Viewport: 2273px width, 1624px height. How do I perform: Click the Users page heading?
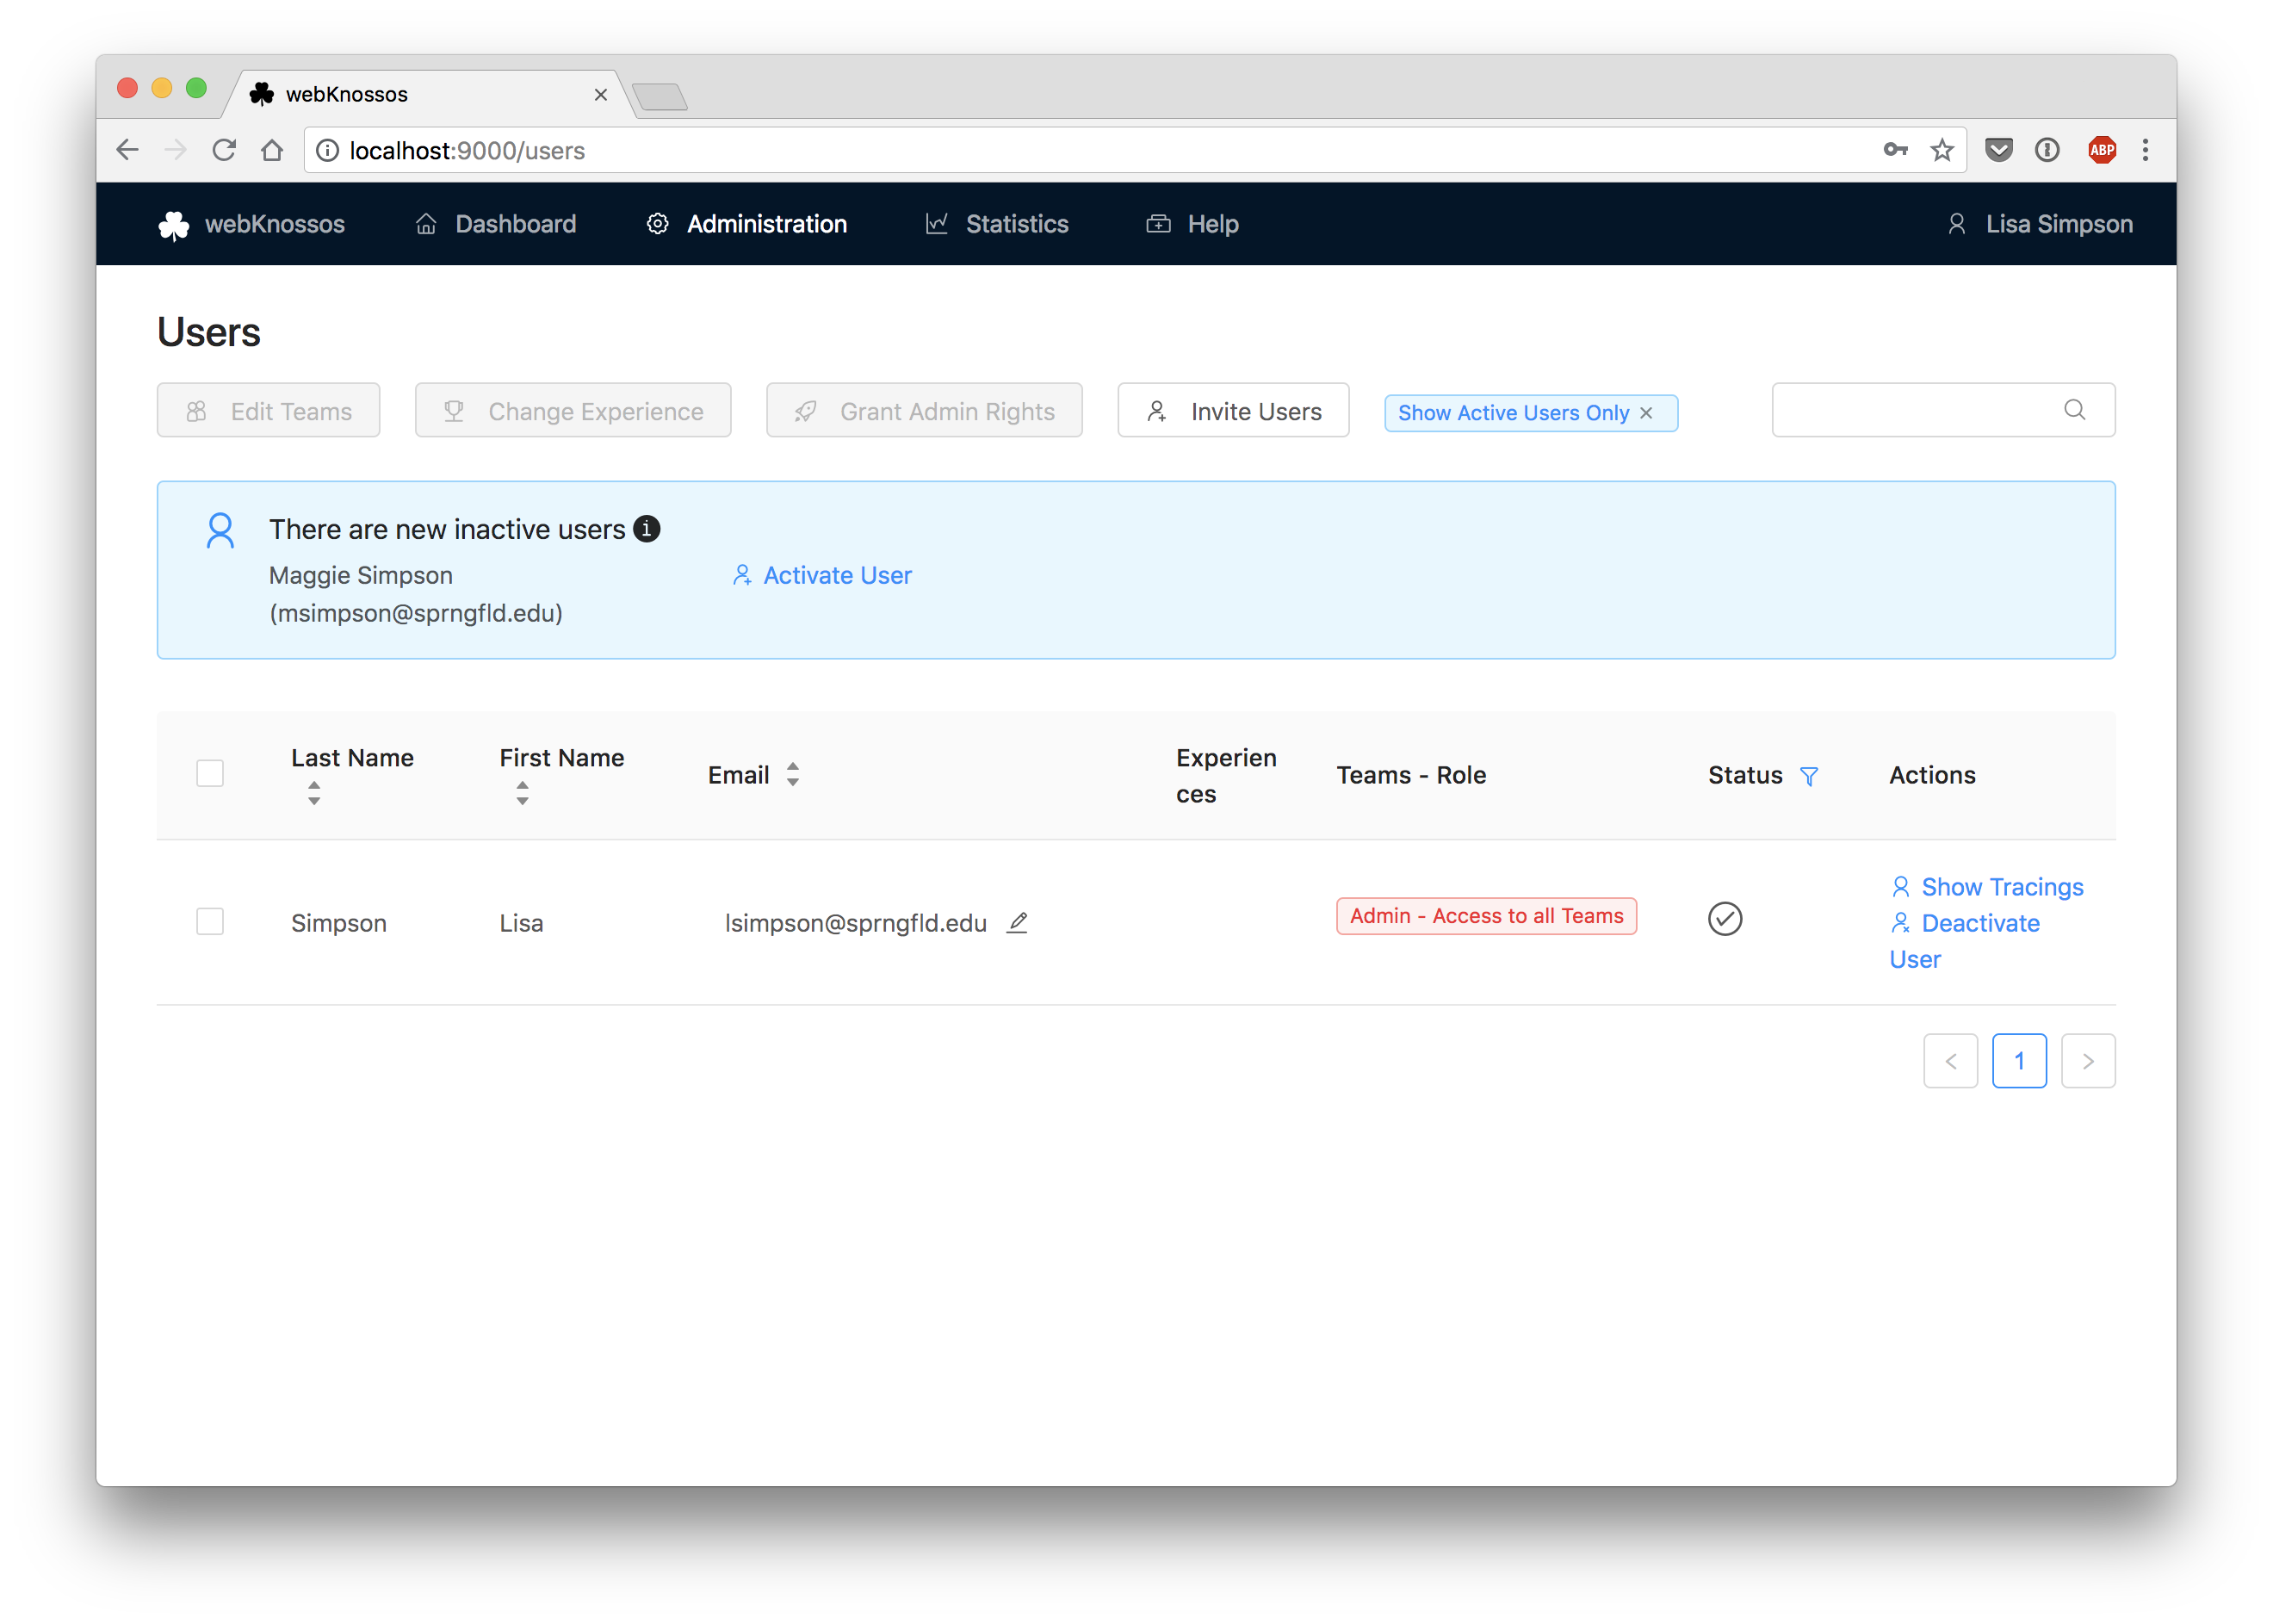209,331
